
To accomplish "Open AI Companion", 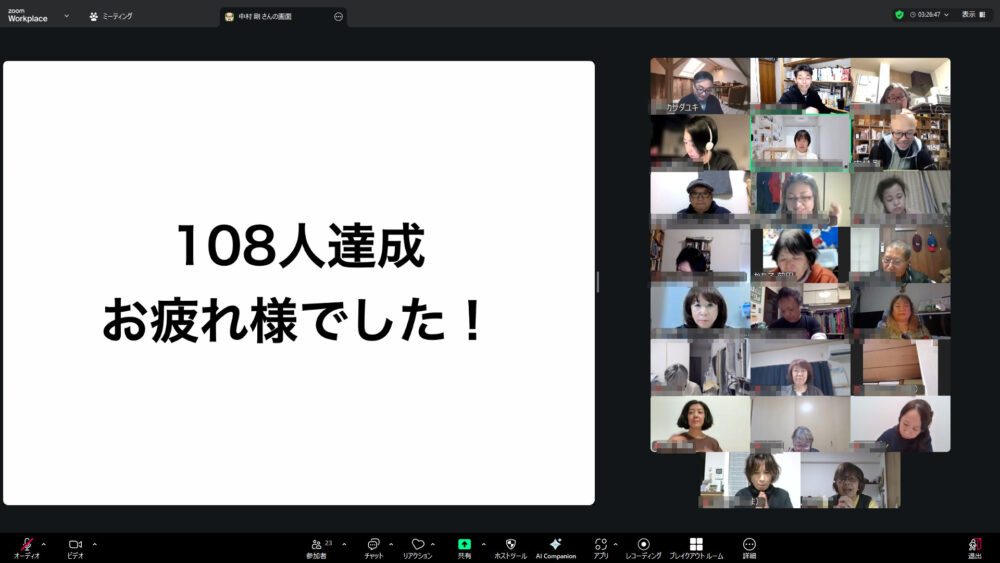I will pyautogui.click(x=555, y=544).
